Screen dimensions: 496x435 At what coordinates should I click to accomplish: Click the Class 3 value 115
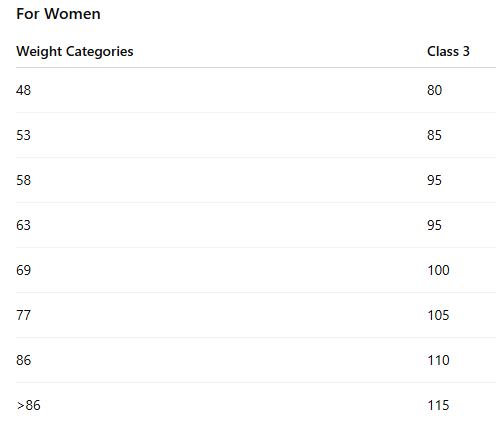[x=438, y=405]
